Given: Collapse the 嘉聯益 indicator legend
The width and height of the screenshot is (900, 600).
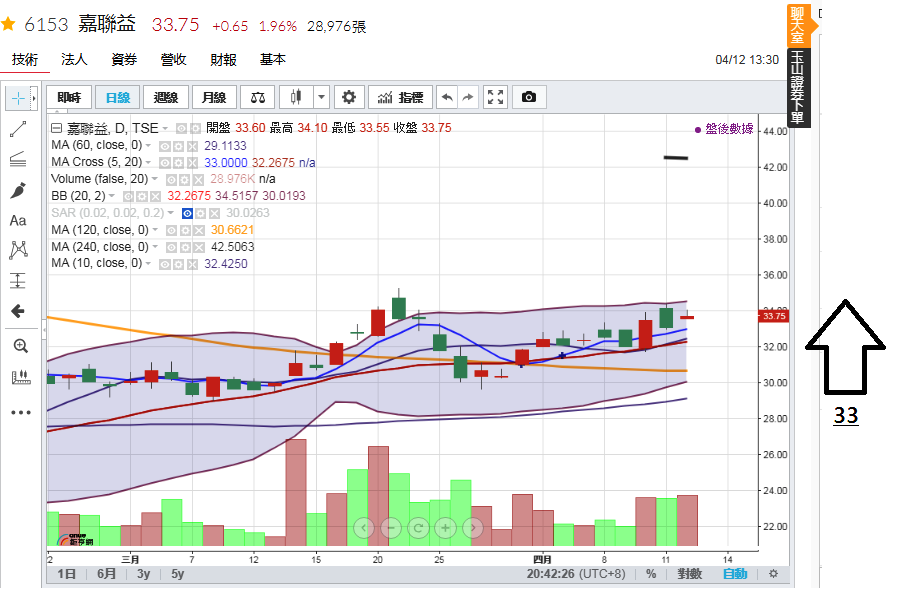Looking at the screenshot, I should pos(56,128).
